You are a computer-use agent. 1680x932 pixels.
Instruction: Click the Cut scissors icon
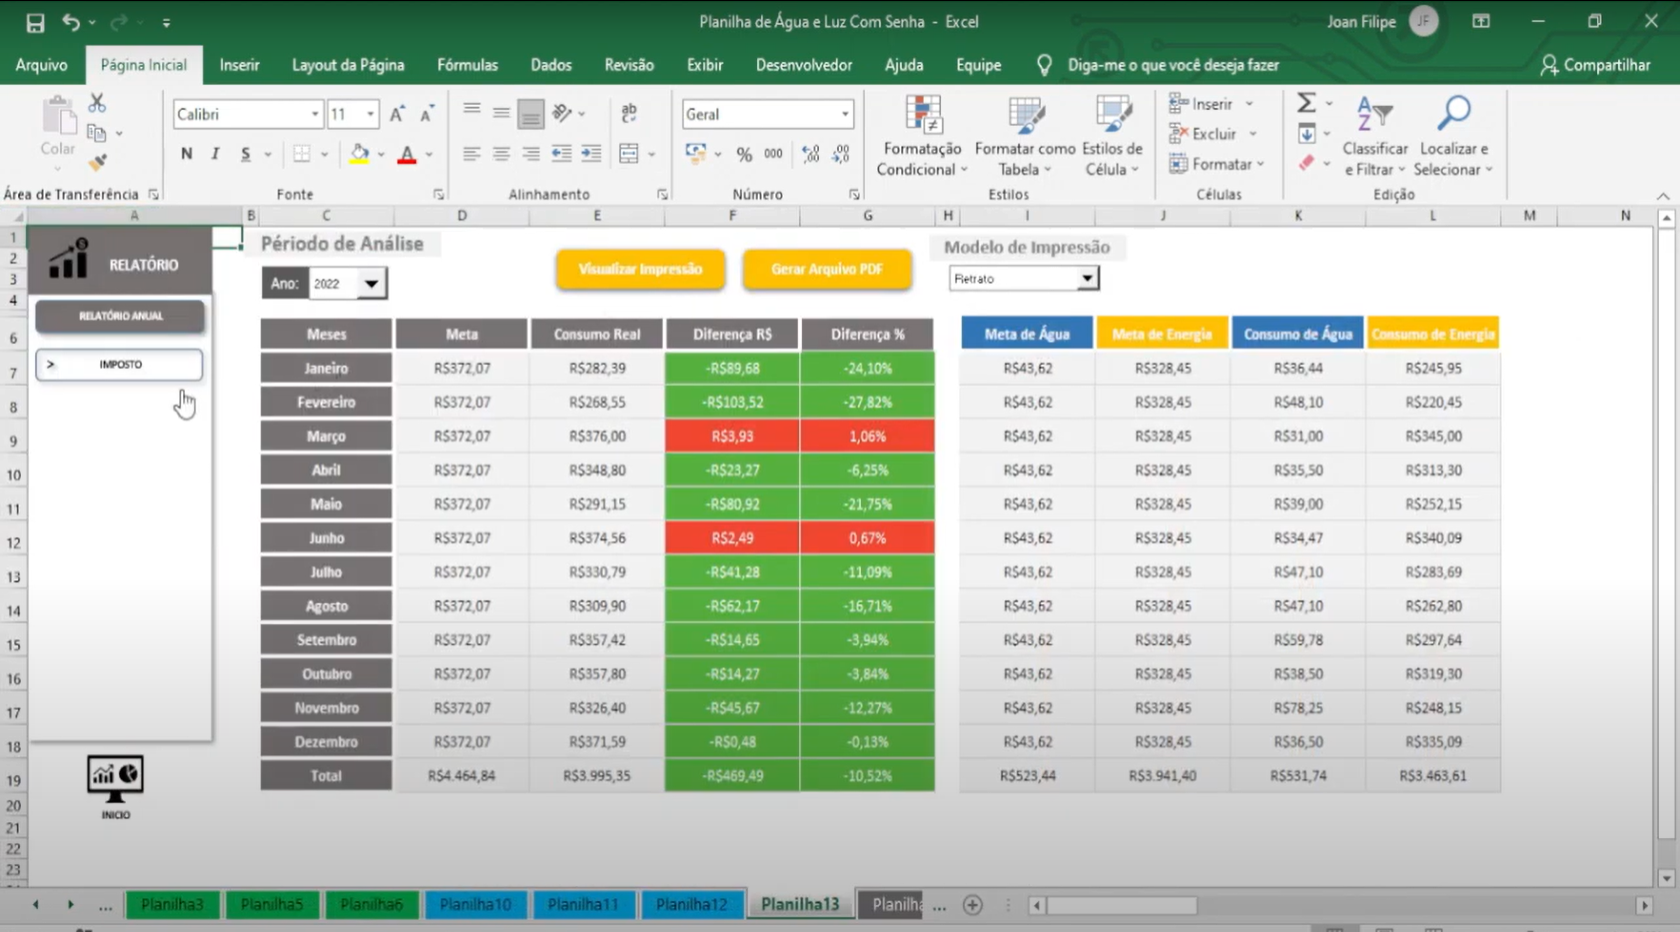(97, 103)
